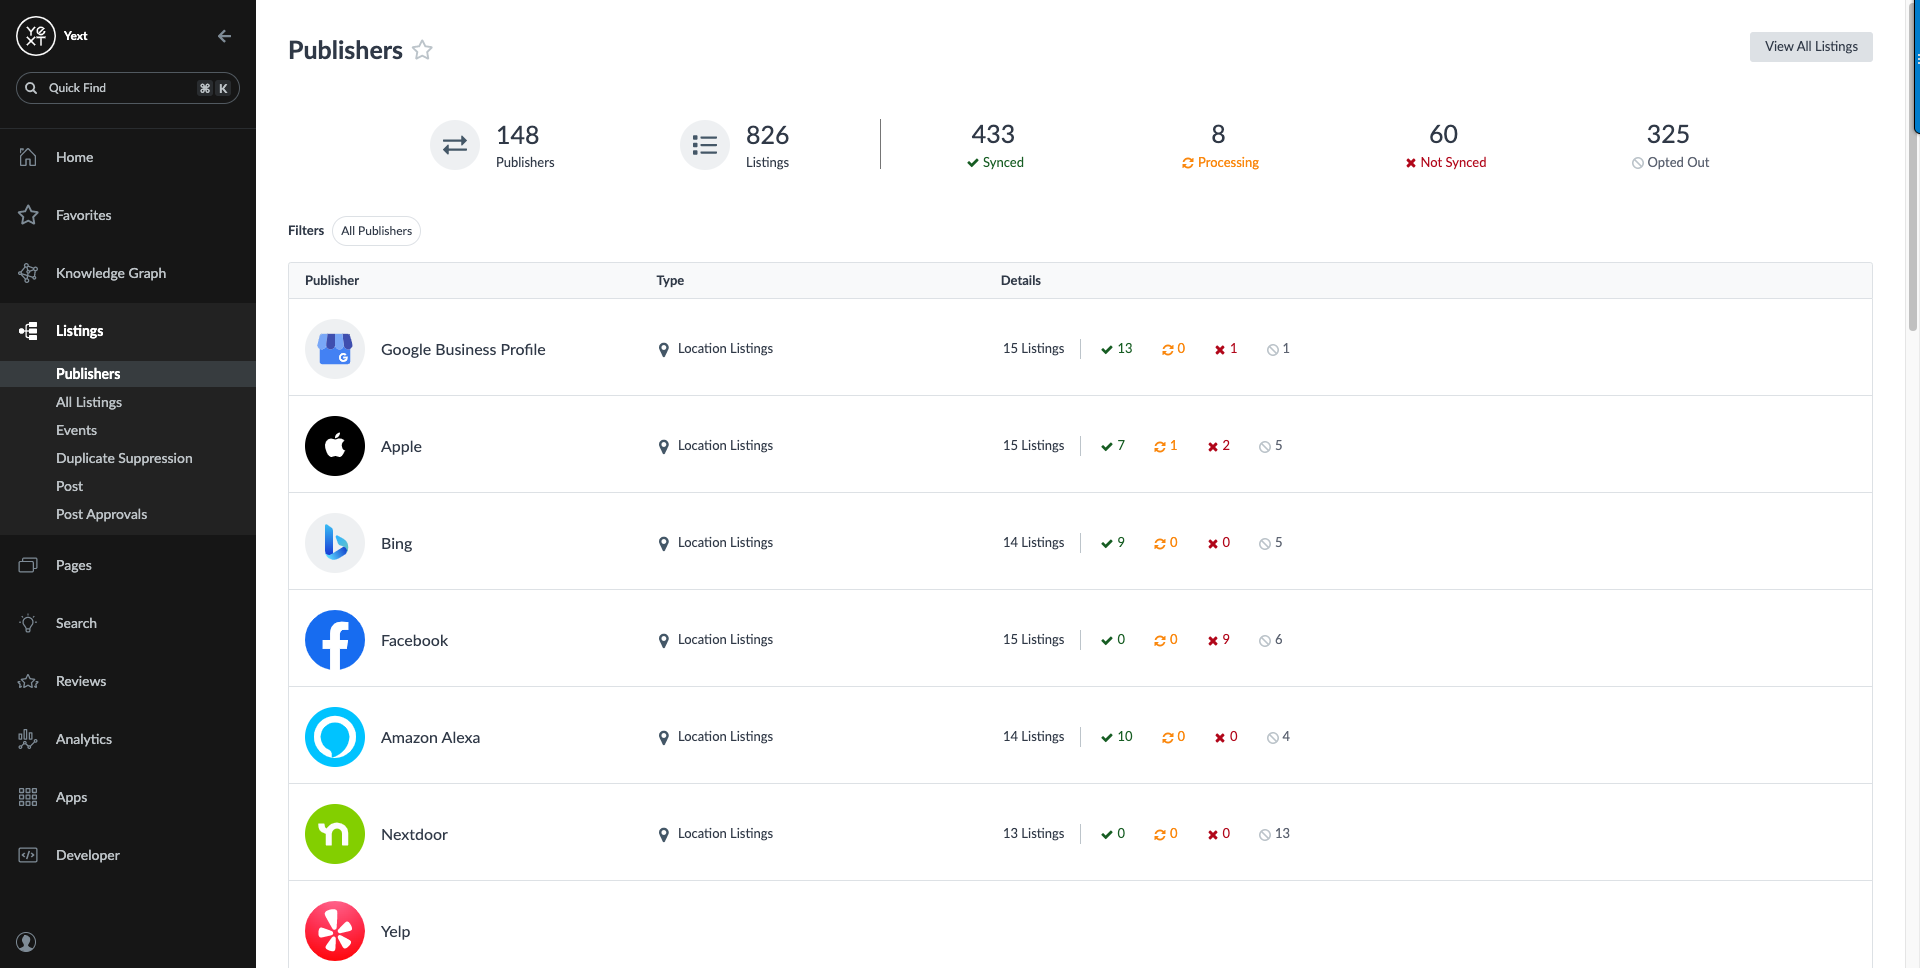Click the Yext logo

click(36, 35)
